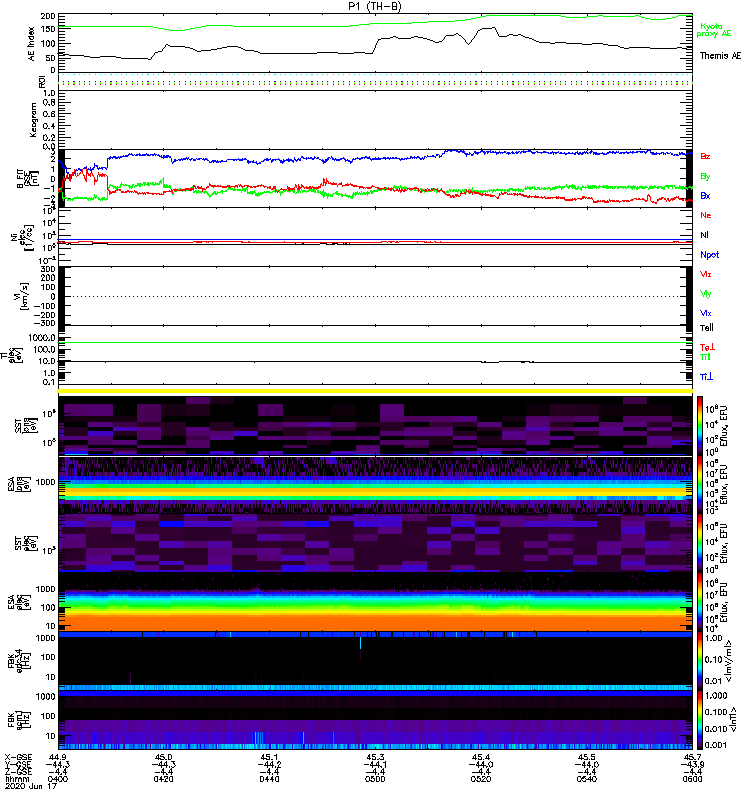Select the red Vix legend entry
Image resolution: width=750 pixels, height=800 pixels.
[705, 274]
